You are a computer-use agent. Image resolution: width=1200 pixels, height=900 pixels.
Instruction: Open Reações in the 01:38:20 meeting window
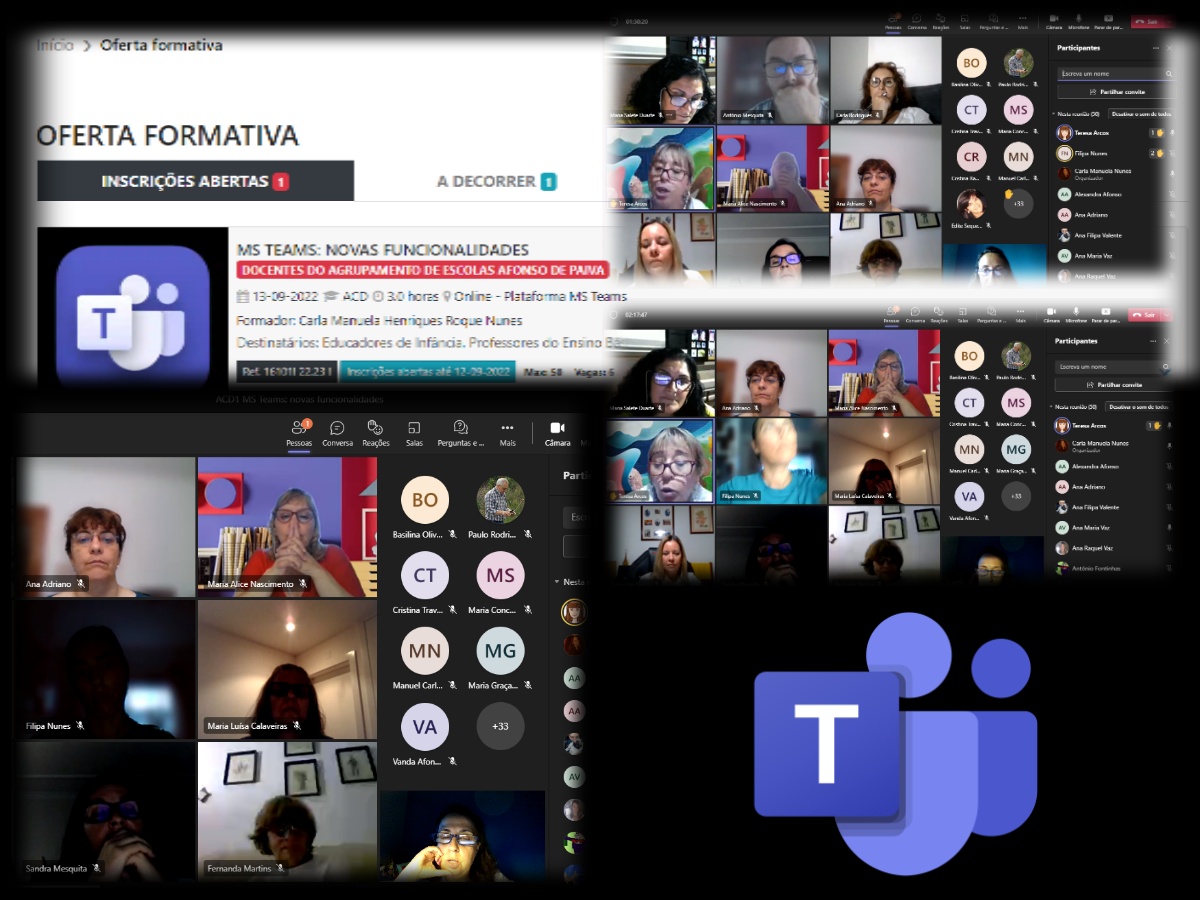point(941,22)
